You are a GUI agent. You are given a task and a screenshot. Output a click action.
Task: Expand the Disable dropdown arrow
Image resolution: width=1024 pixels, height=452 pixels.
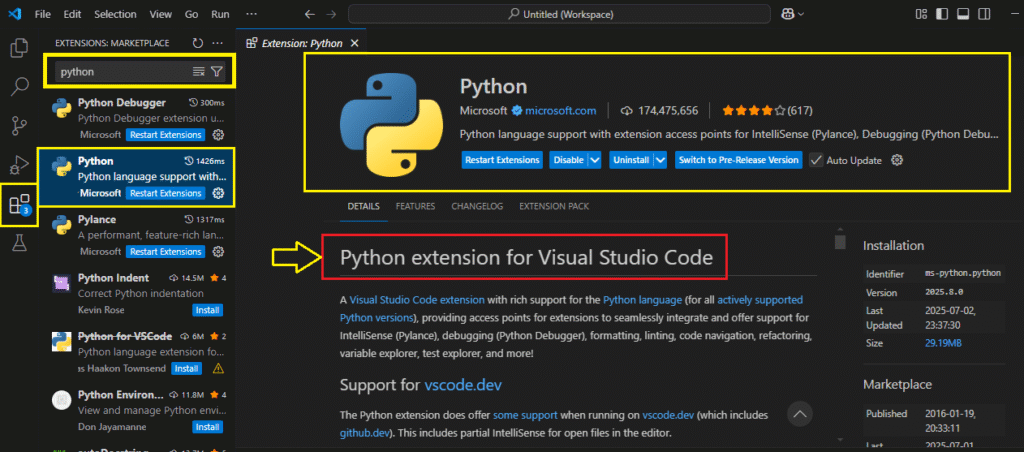click(594, 160)
